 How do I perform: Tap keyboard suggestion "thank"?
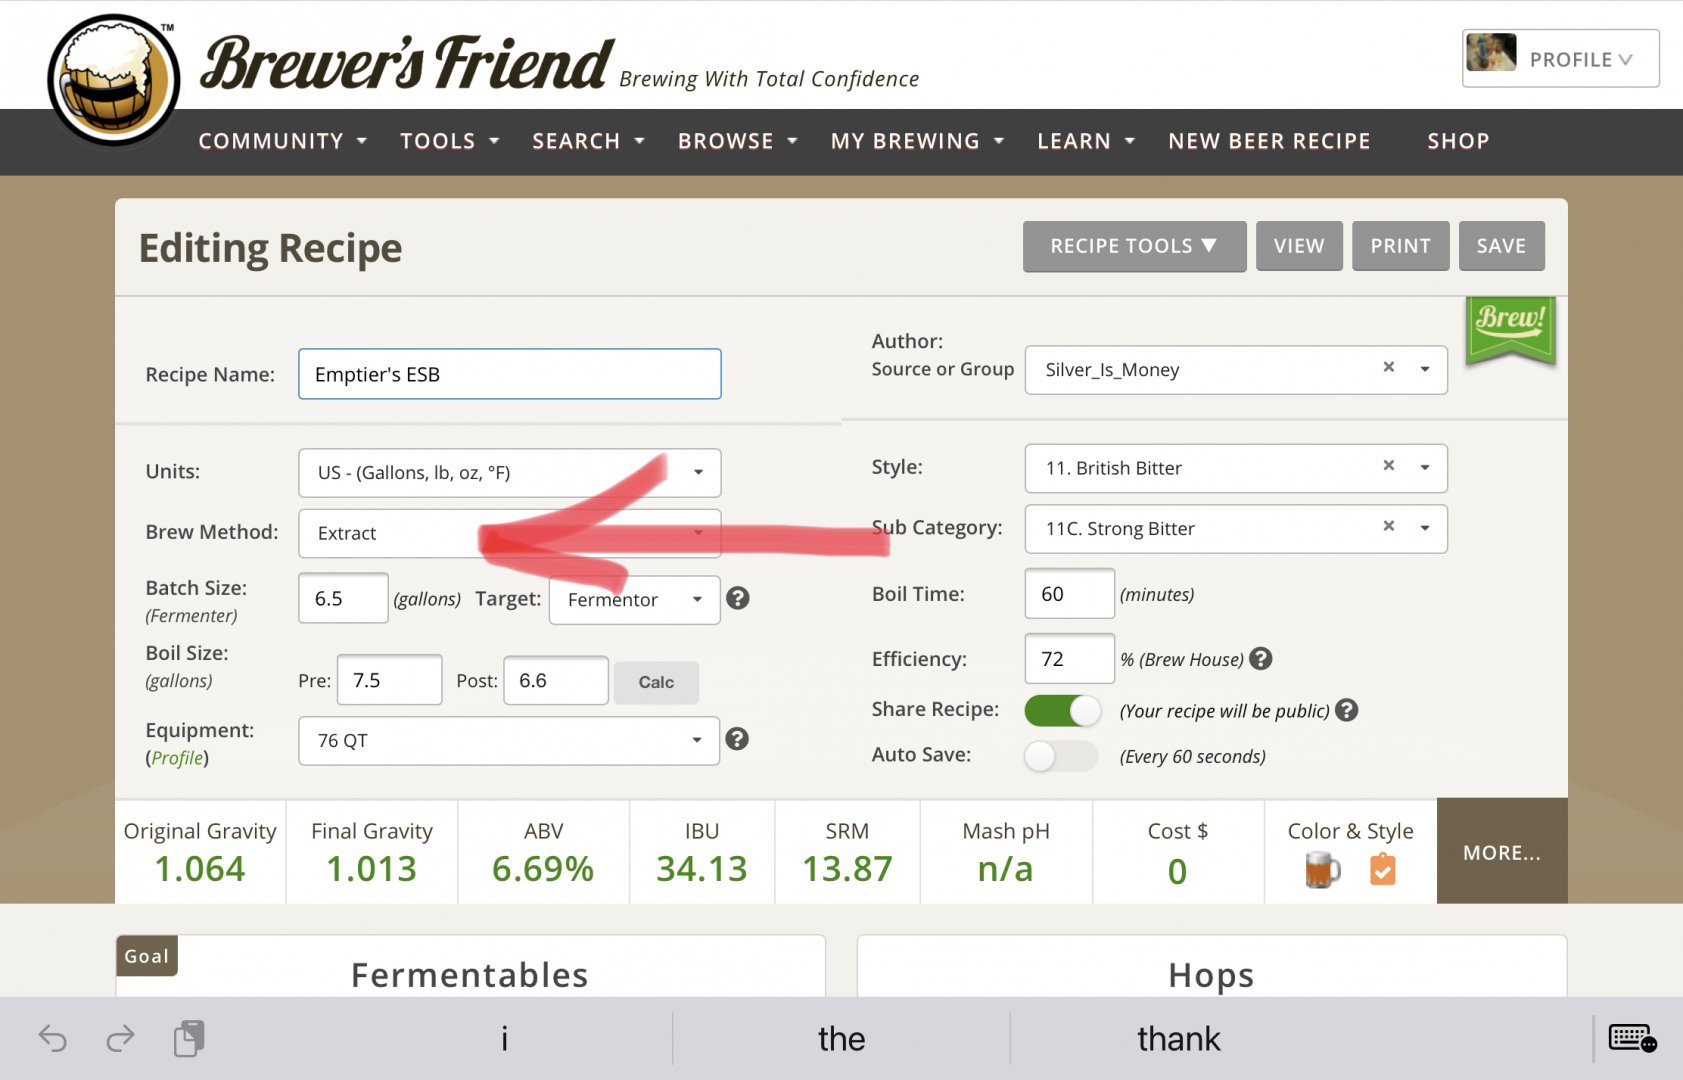[x=1178, y=1039]
